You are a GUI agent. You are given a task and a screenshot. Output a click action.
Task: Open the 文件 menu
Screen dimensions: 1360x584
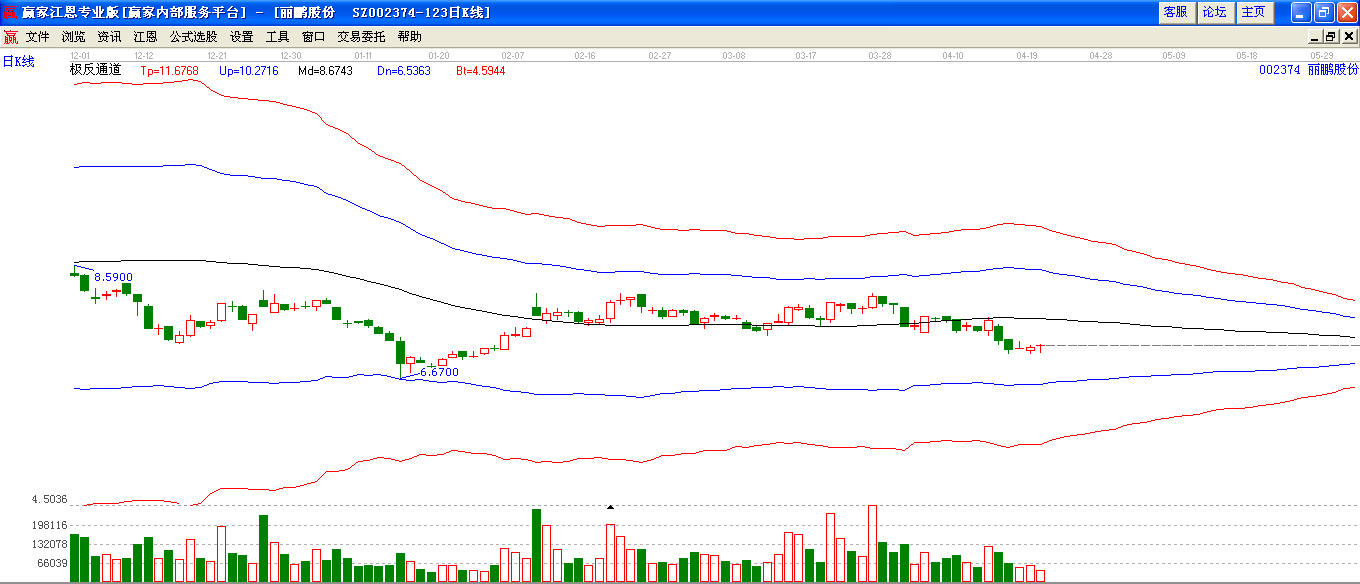pyautogui.click(x=38, y=37)
